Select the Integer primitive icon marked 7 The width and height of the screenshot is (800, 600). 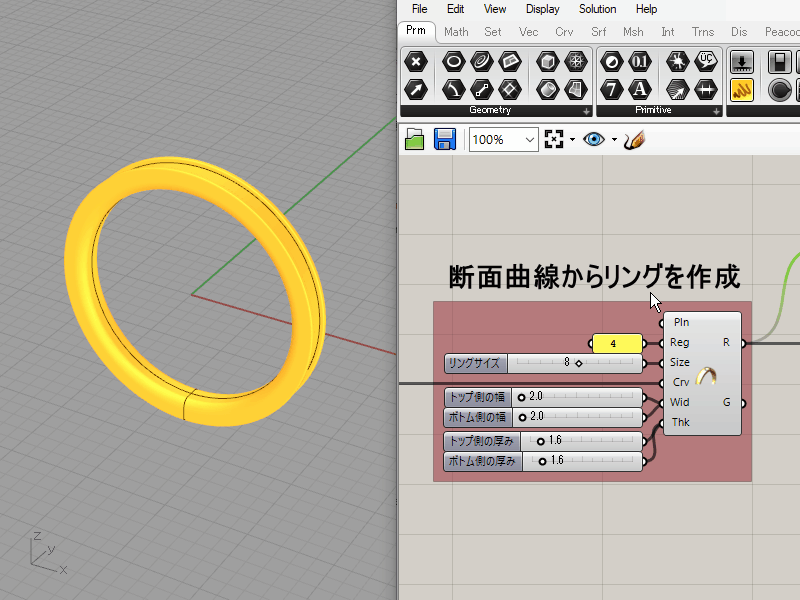[x=610, y=89]
